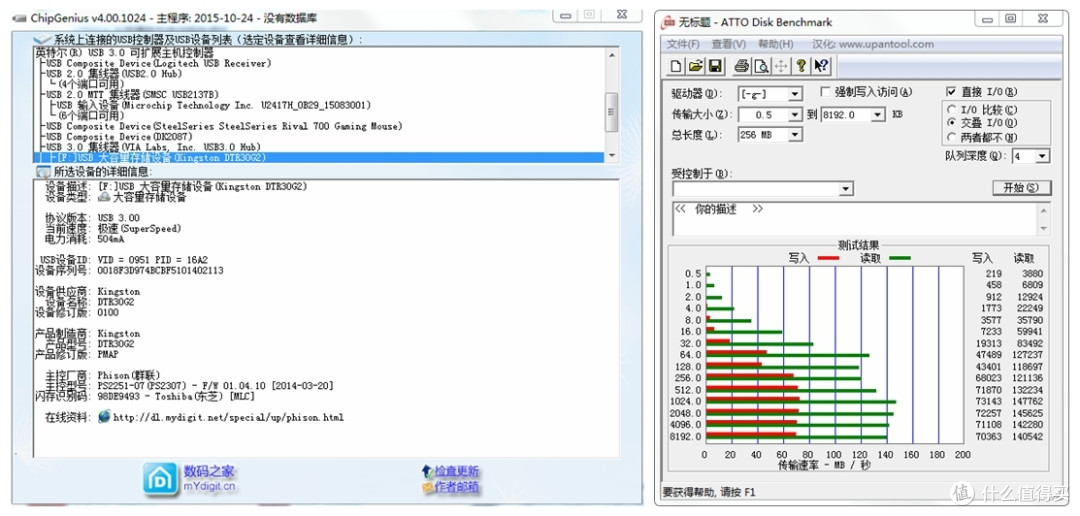Viewport: 1080px width, 516px height.
Task: Click the VID = 0951 PID = 16A2 text
Action: pos(152,260)
